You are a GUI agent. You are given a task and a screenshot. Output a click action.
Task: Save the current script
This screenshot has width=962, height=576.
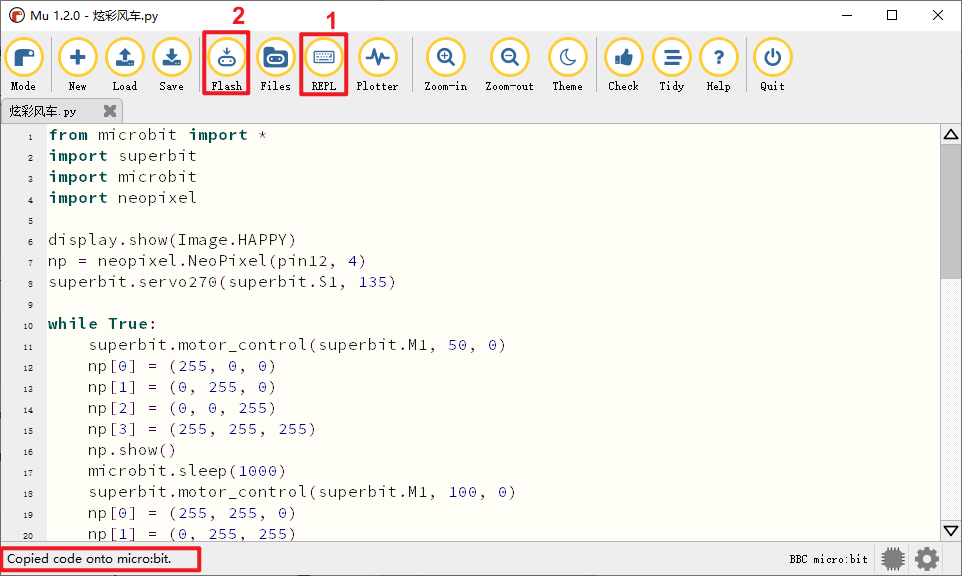pyautogui.click(x=172, y=64)
